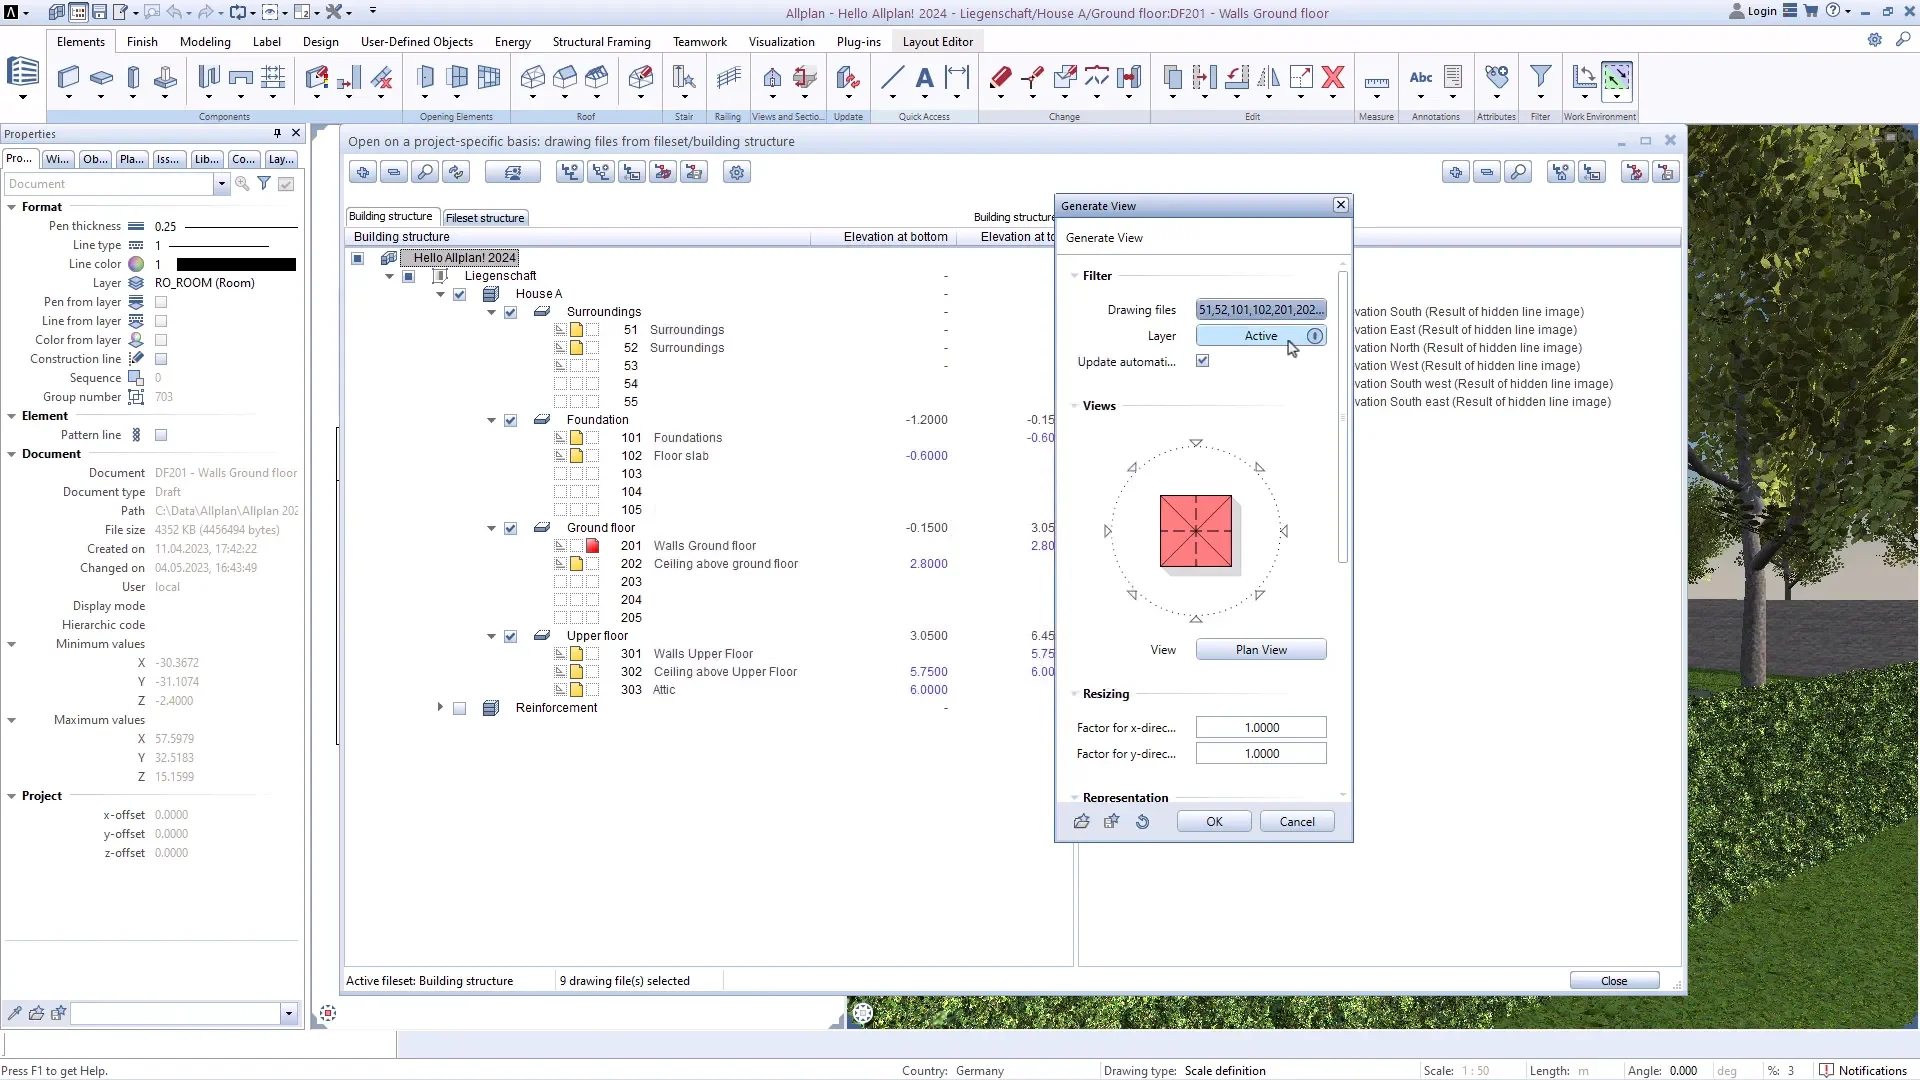Collapse the Surroundings tree node
Viewport: 1920px width, 1080px height.
491,312
